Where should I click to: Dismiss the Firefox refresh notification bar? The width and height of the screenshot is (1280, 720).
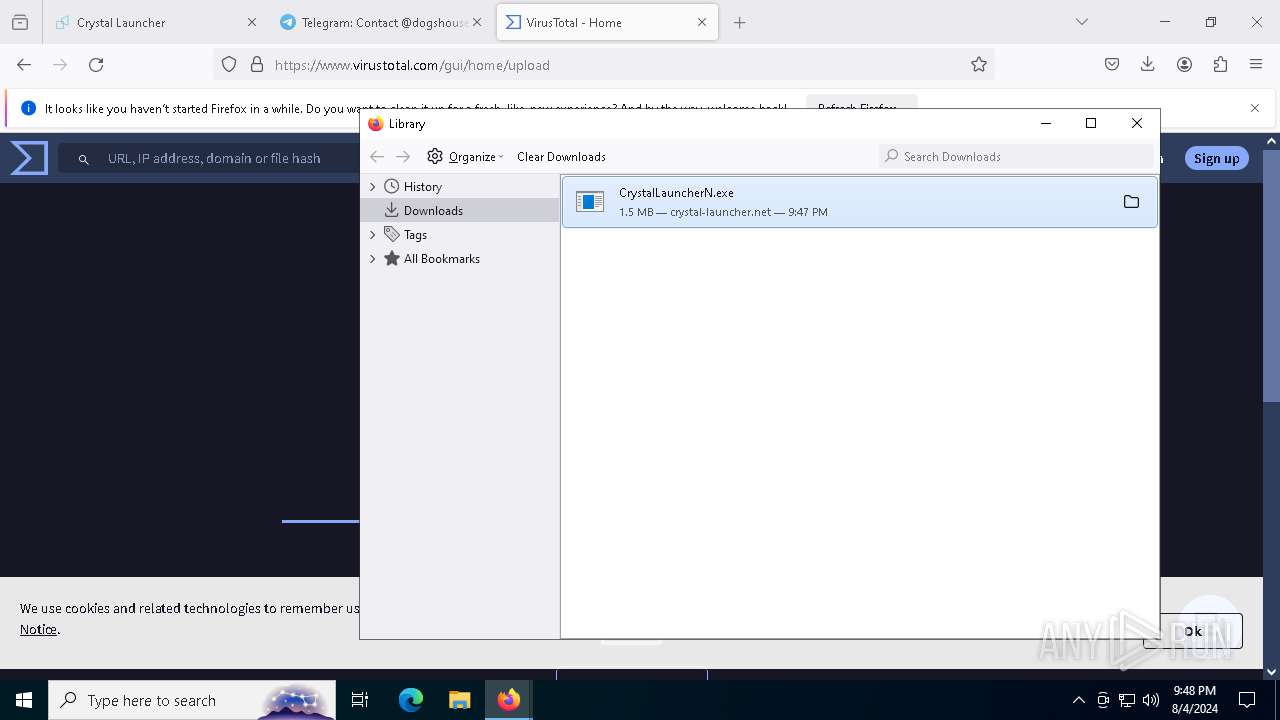(1255, 108)
